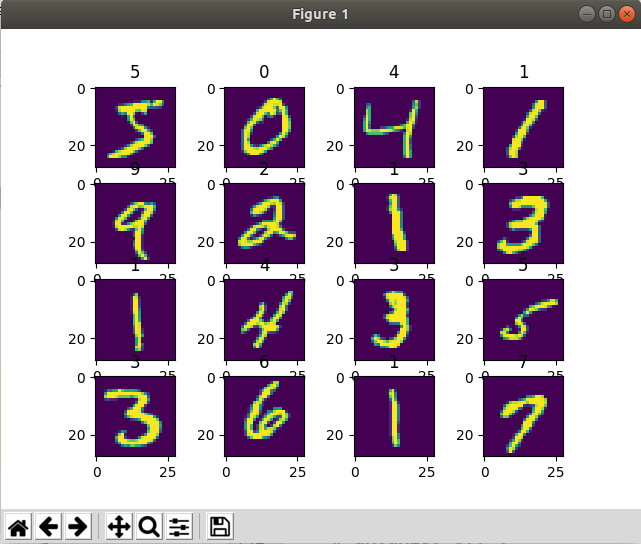641x544 pixels.
Task: Select the digit 7 subplot image
Action: tap(523, 416)
